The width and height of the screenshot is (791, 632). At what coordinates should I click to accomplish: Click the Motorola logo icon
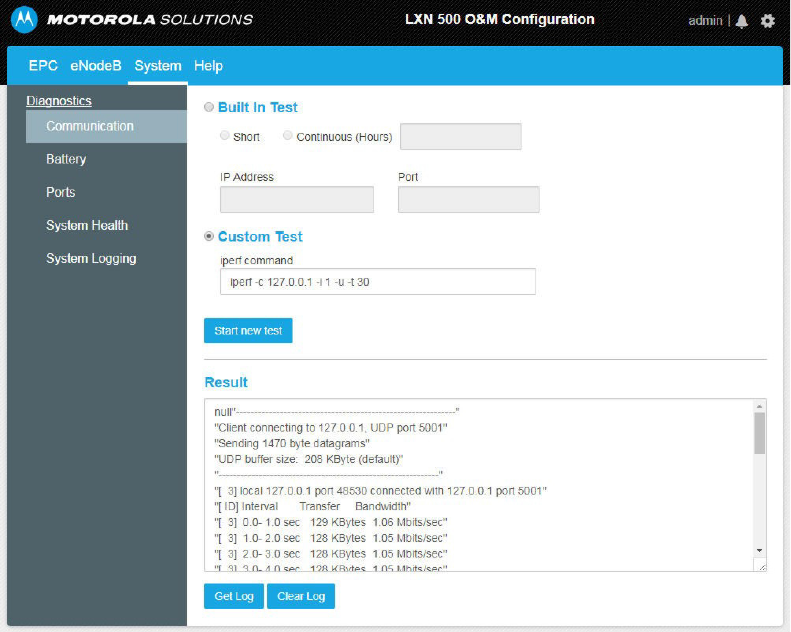tap(24, 20)
